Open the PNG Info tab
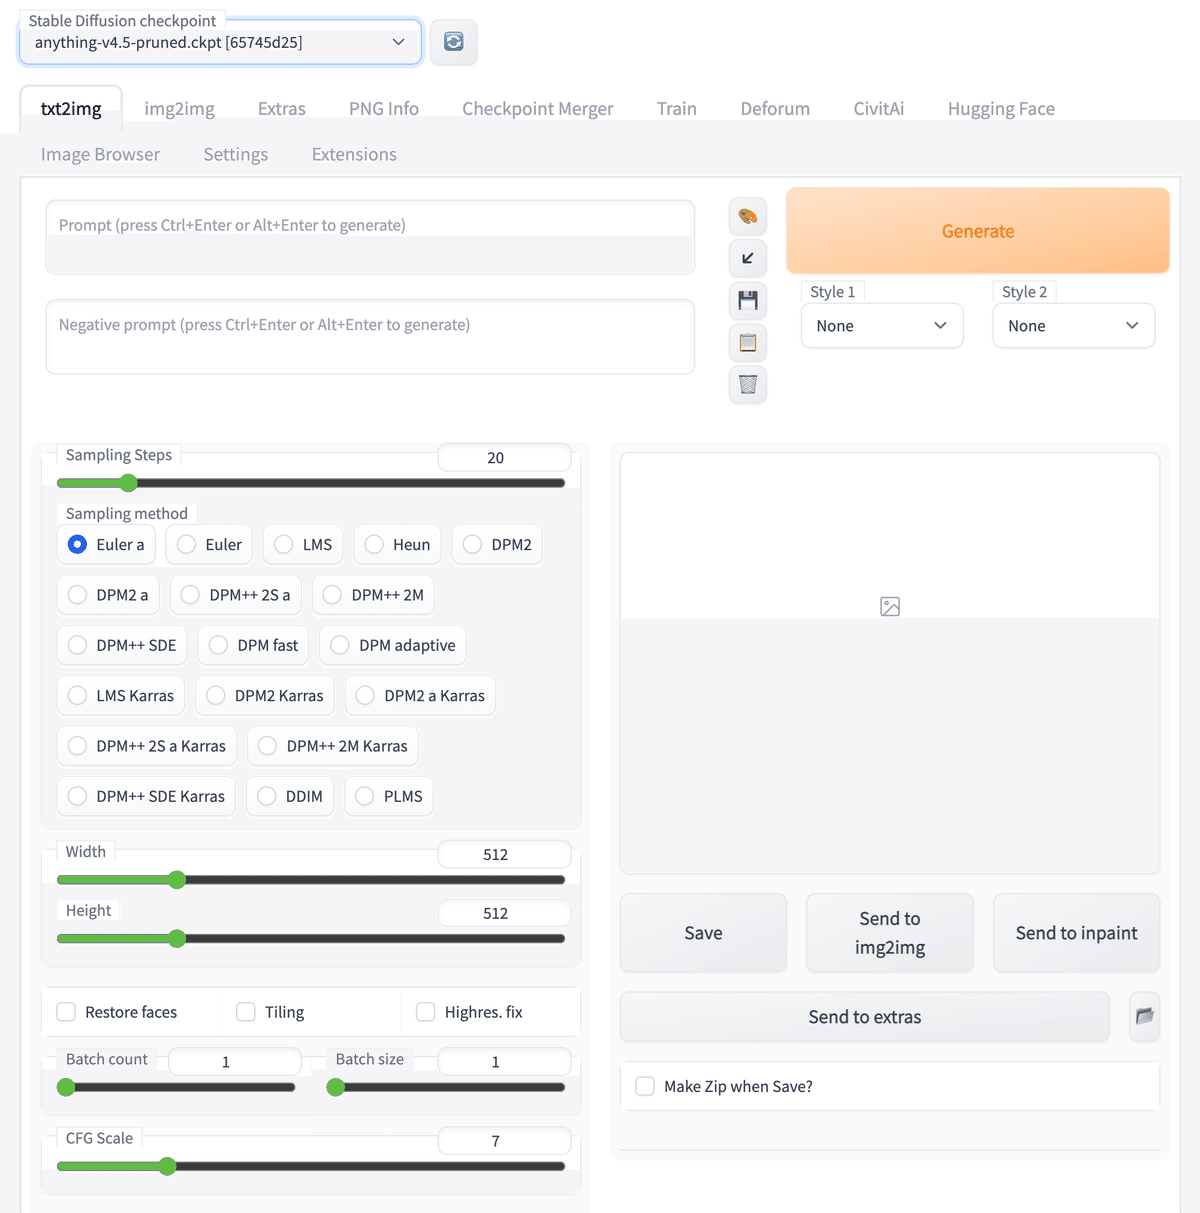Image resolution: width=1200 pixels, height=1213 pixels. tap(384, 109)
